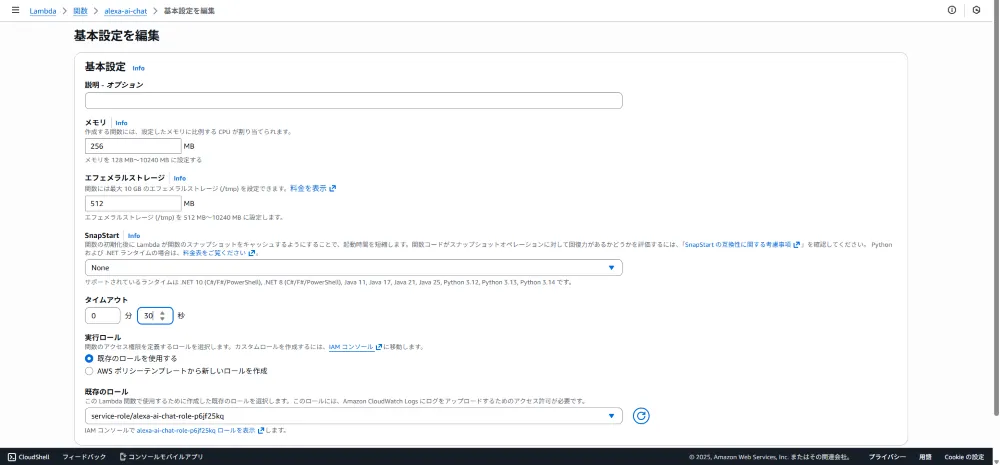
Task: Open SnapStart の互換性に関する考慮事項 link
Action: [x=739, y=244]
